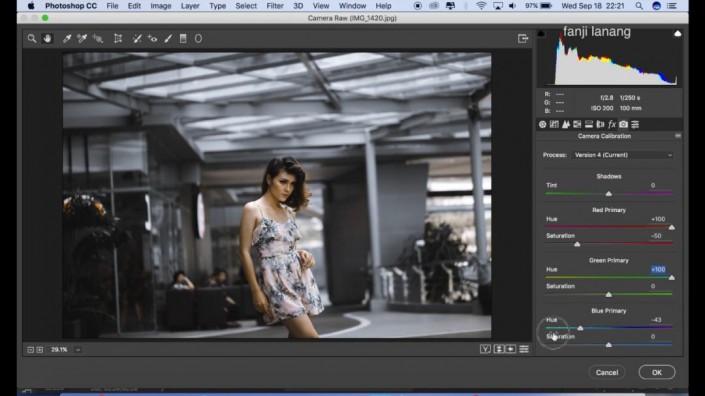This screenshot has width=705, height=396.
Task: Toggle shadow clipping warning in histogram
Action: 541,33
